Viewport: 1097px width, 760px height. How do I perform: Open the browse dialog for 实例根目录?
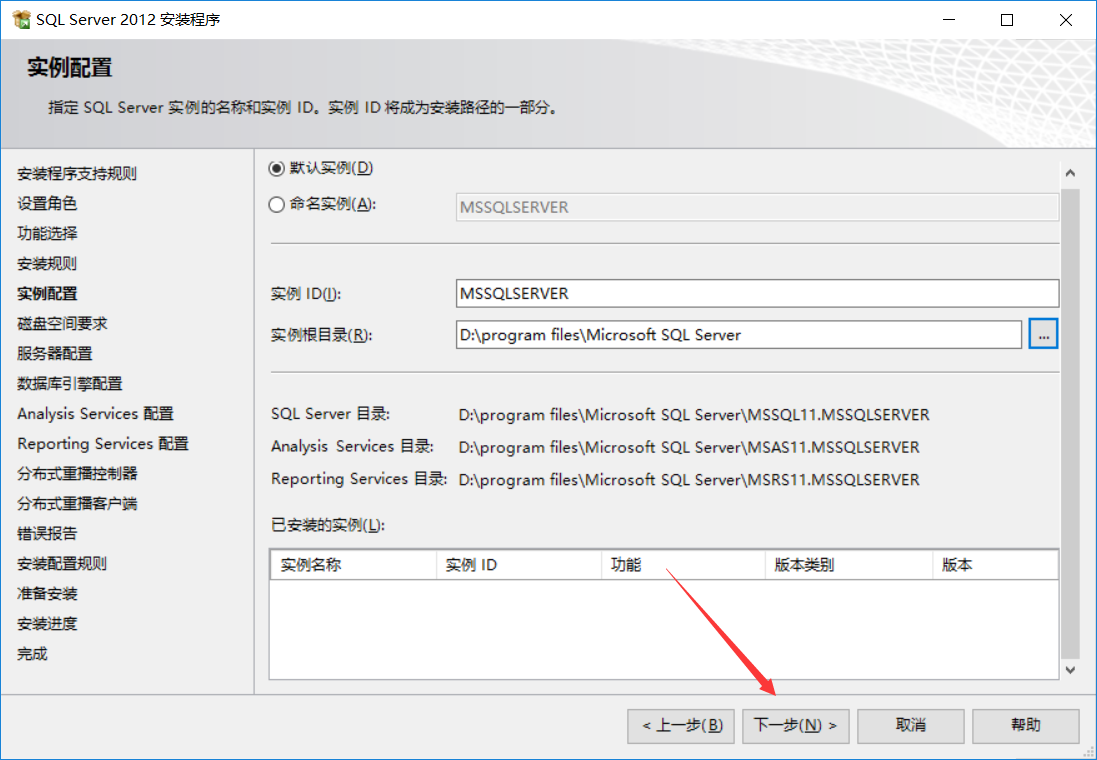click(x=1043, y=333)
